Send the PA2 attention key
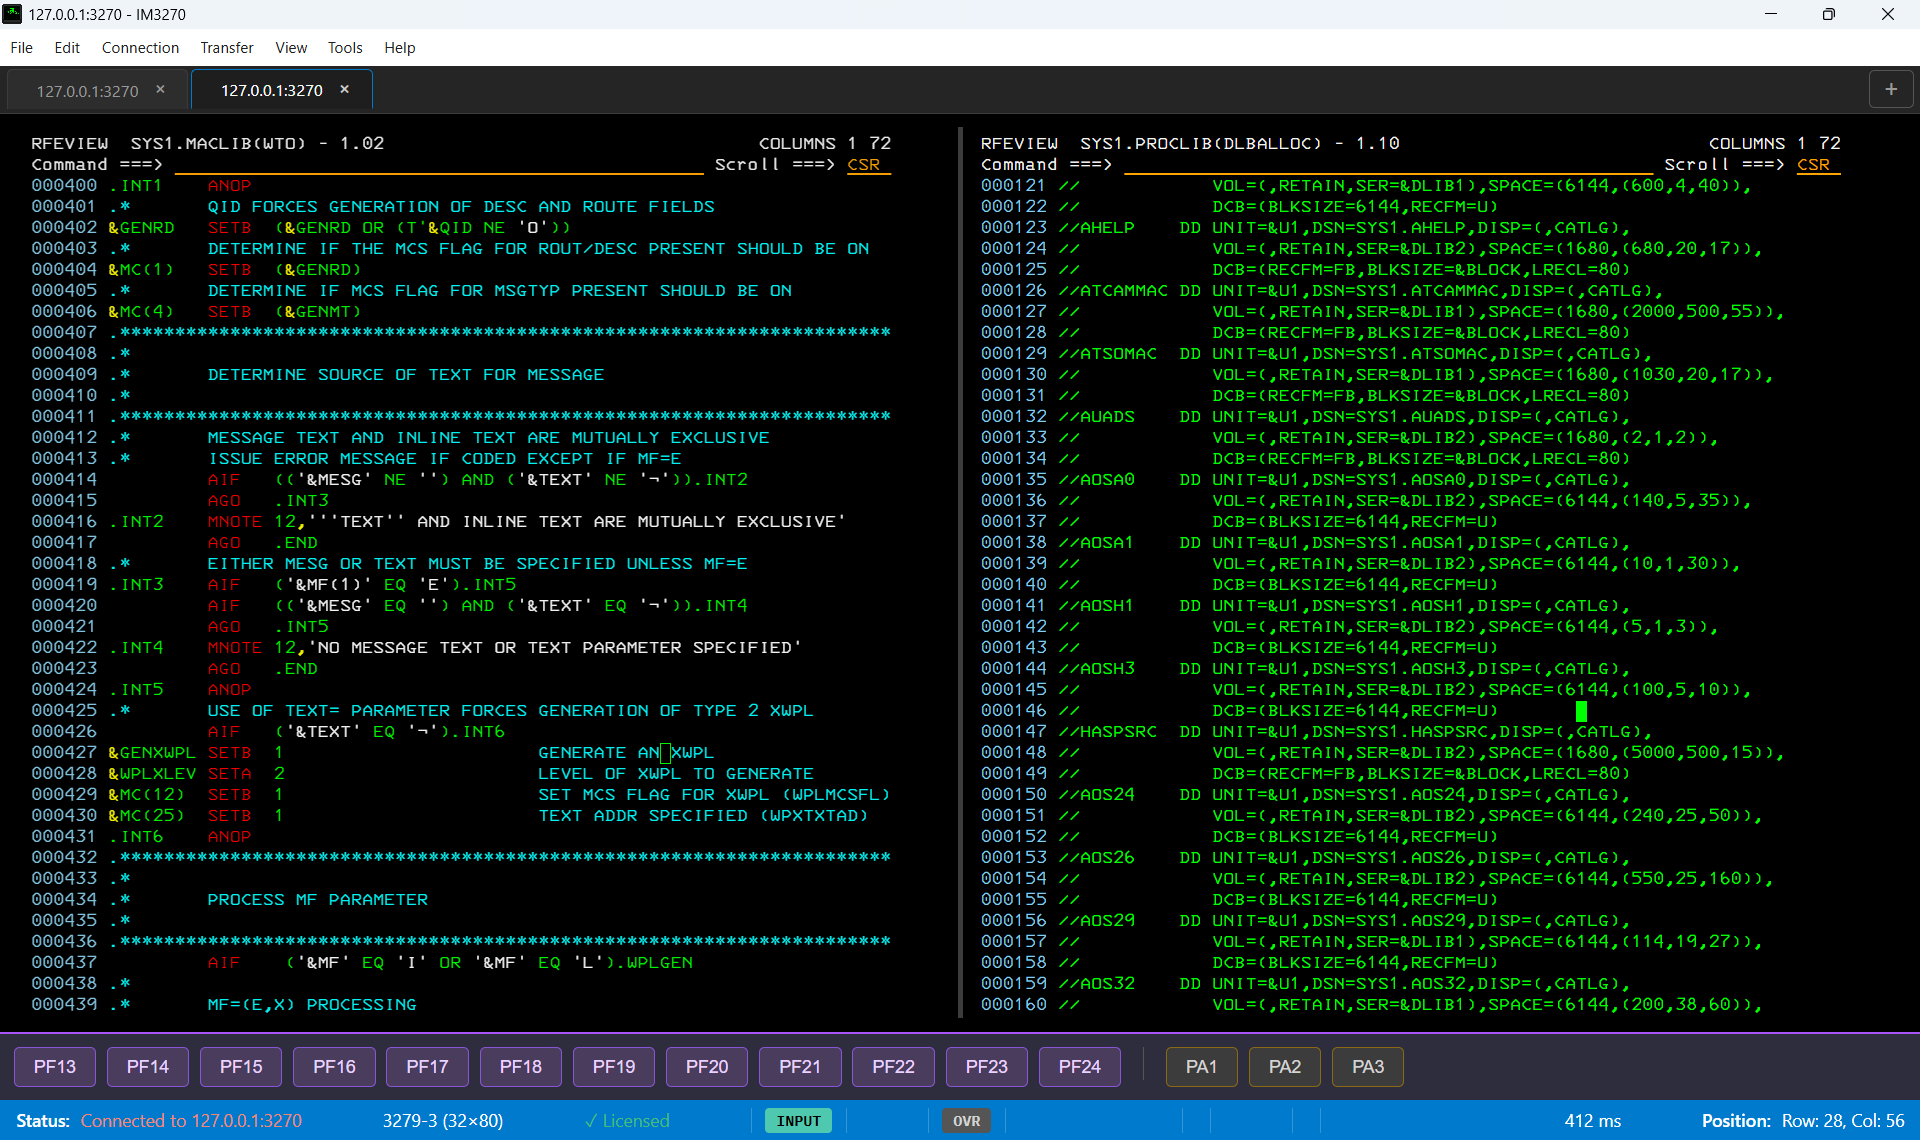1920x1140 pixels. pos(1285,1067)
